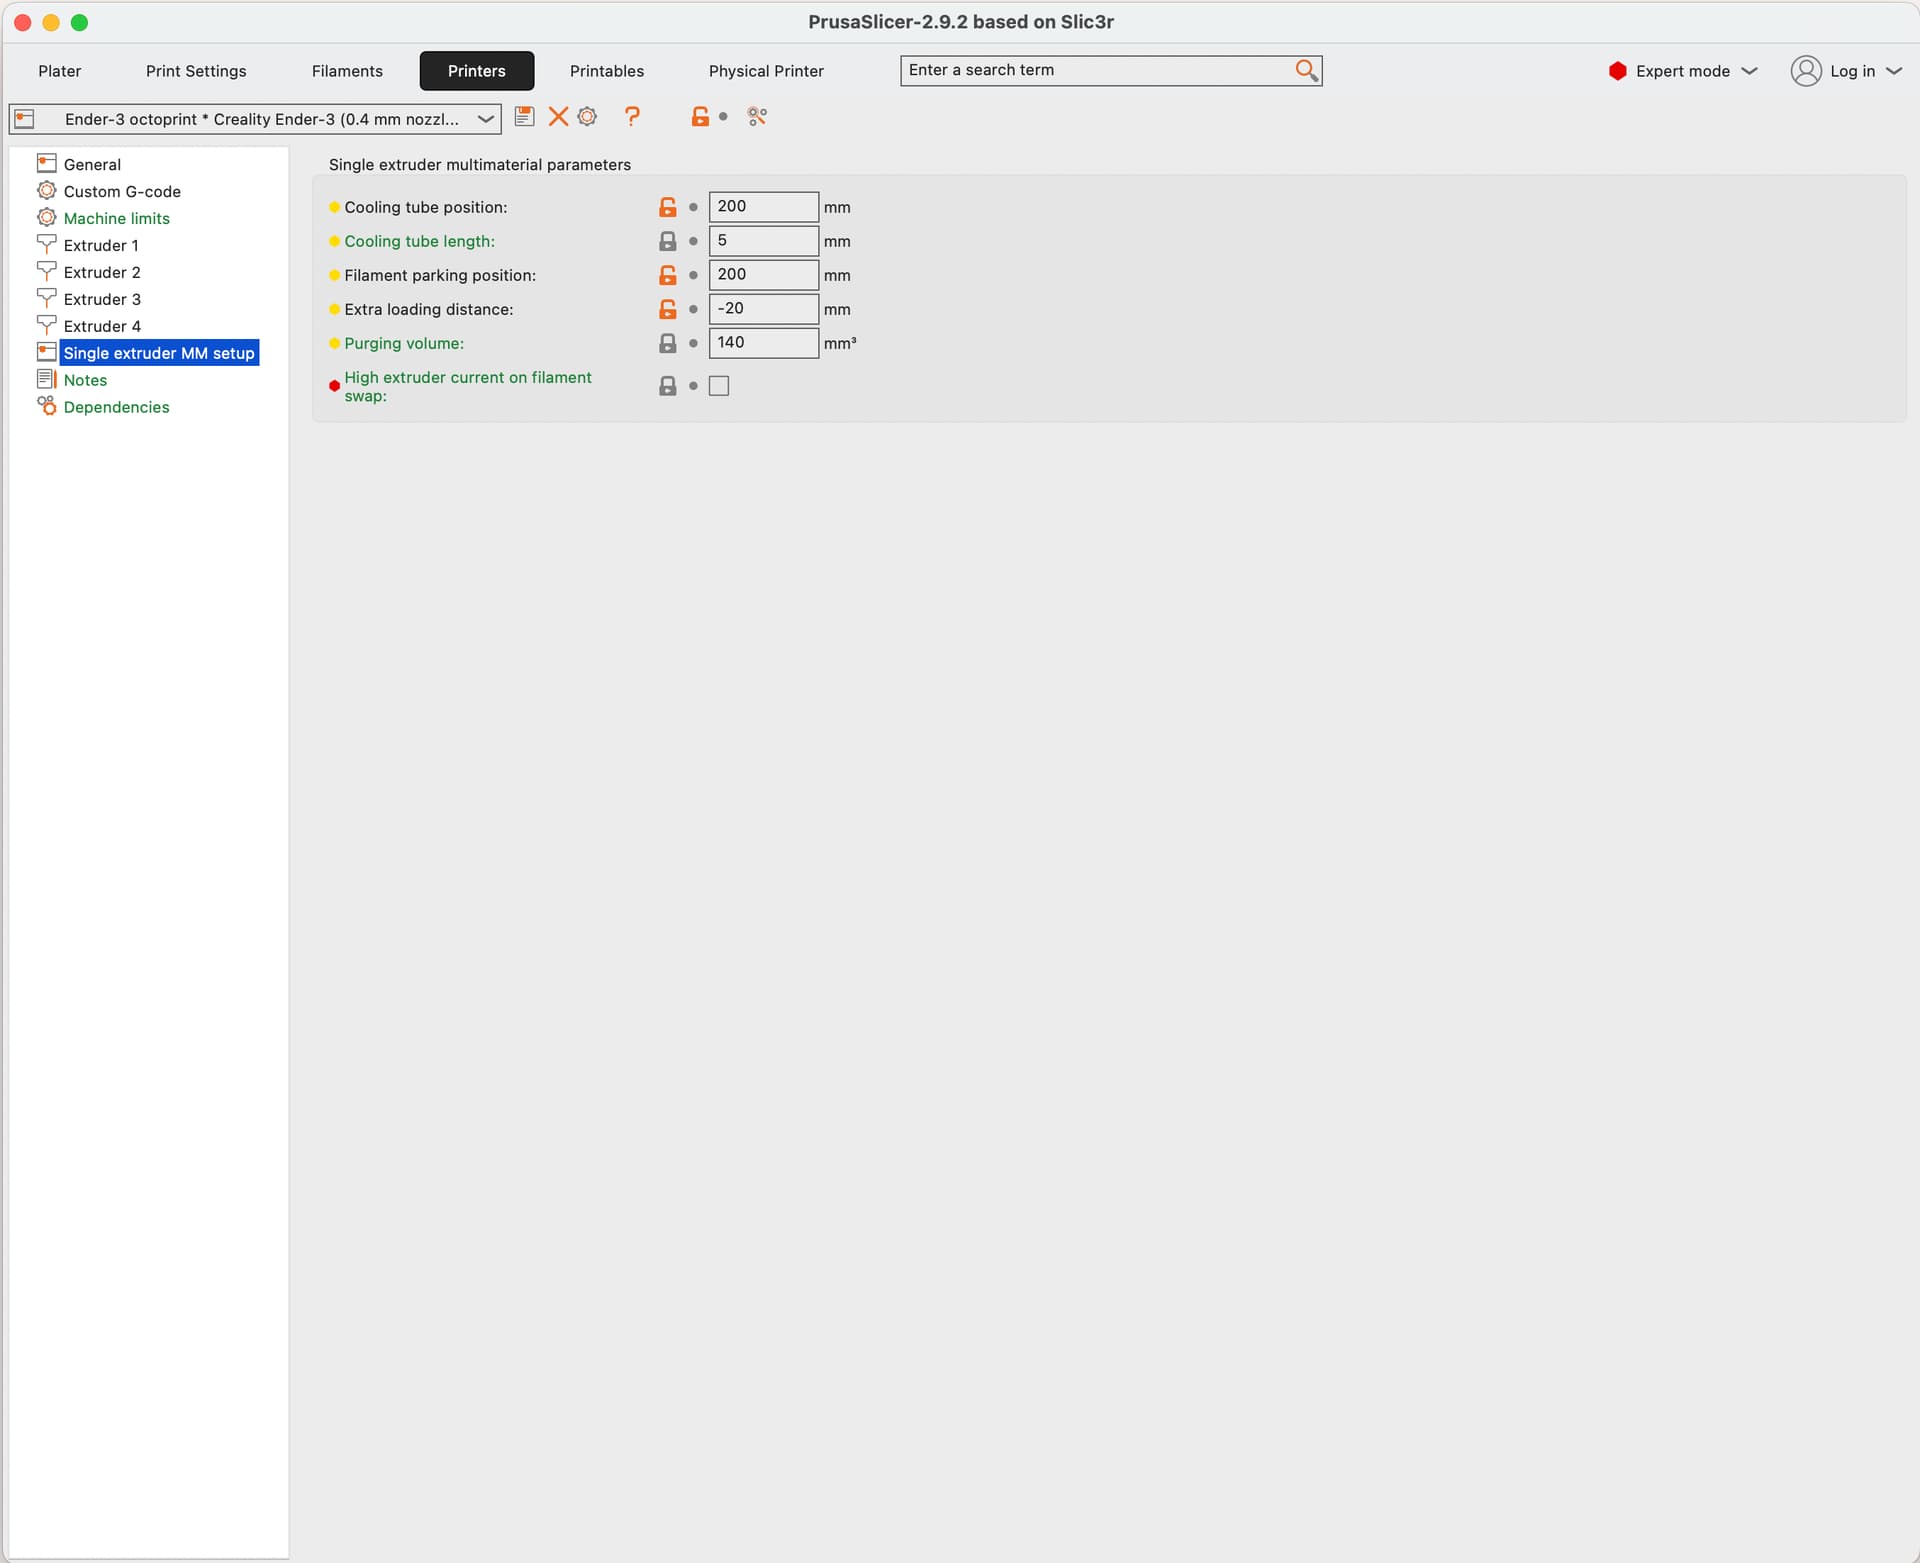The image size is (1920, 1563).
Task: Click the search magnifier icon
Action: tap(1306, 70)
